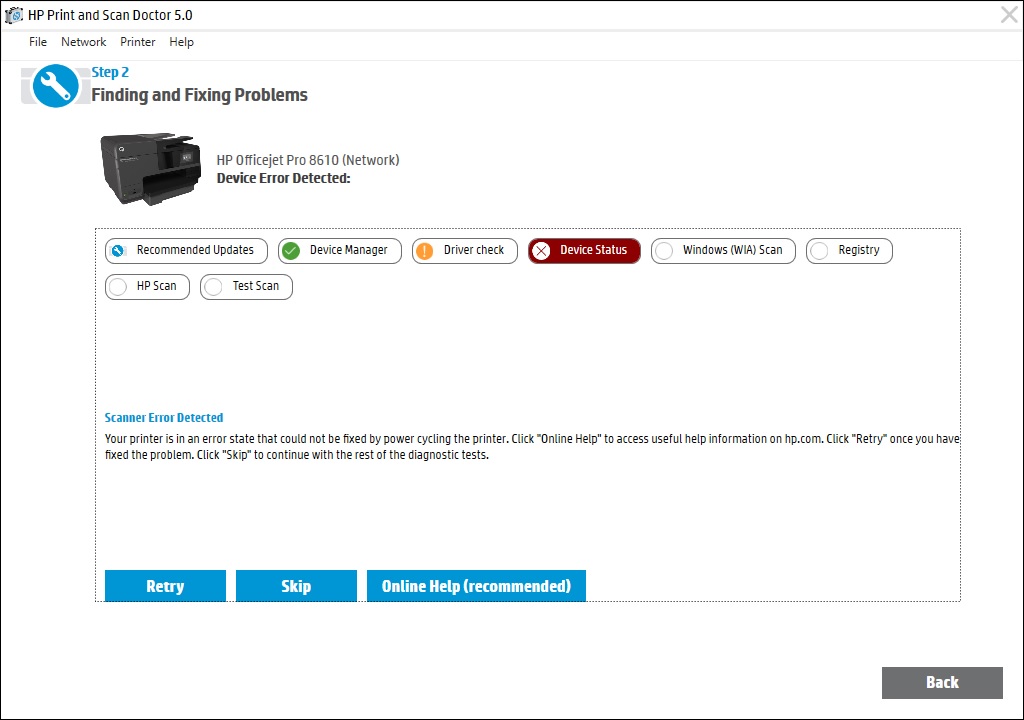Screen dimensions: 1024x720
Task: Toggle the Device Status test pill
Action: click(584, 250)
